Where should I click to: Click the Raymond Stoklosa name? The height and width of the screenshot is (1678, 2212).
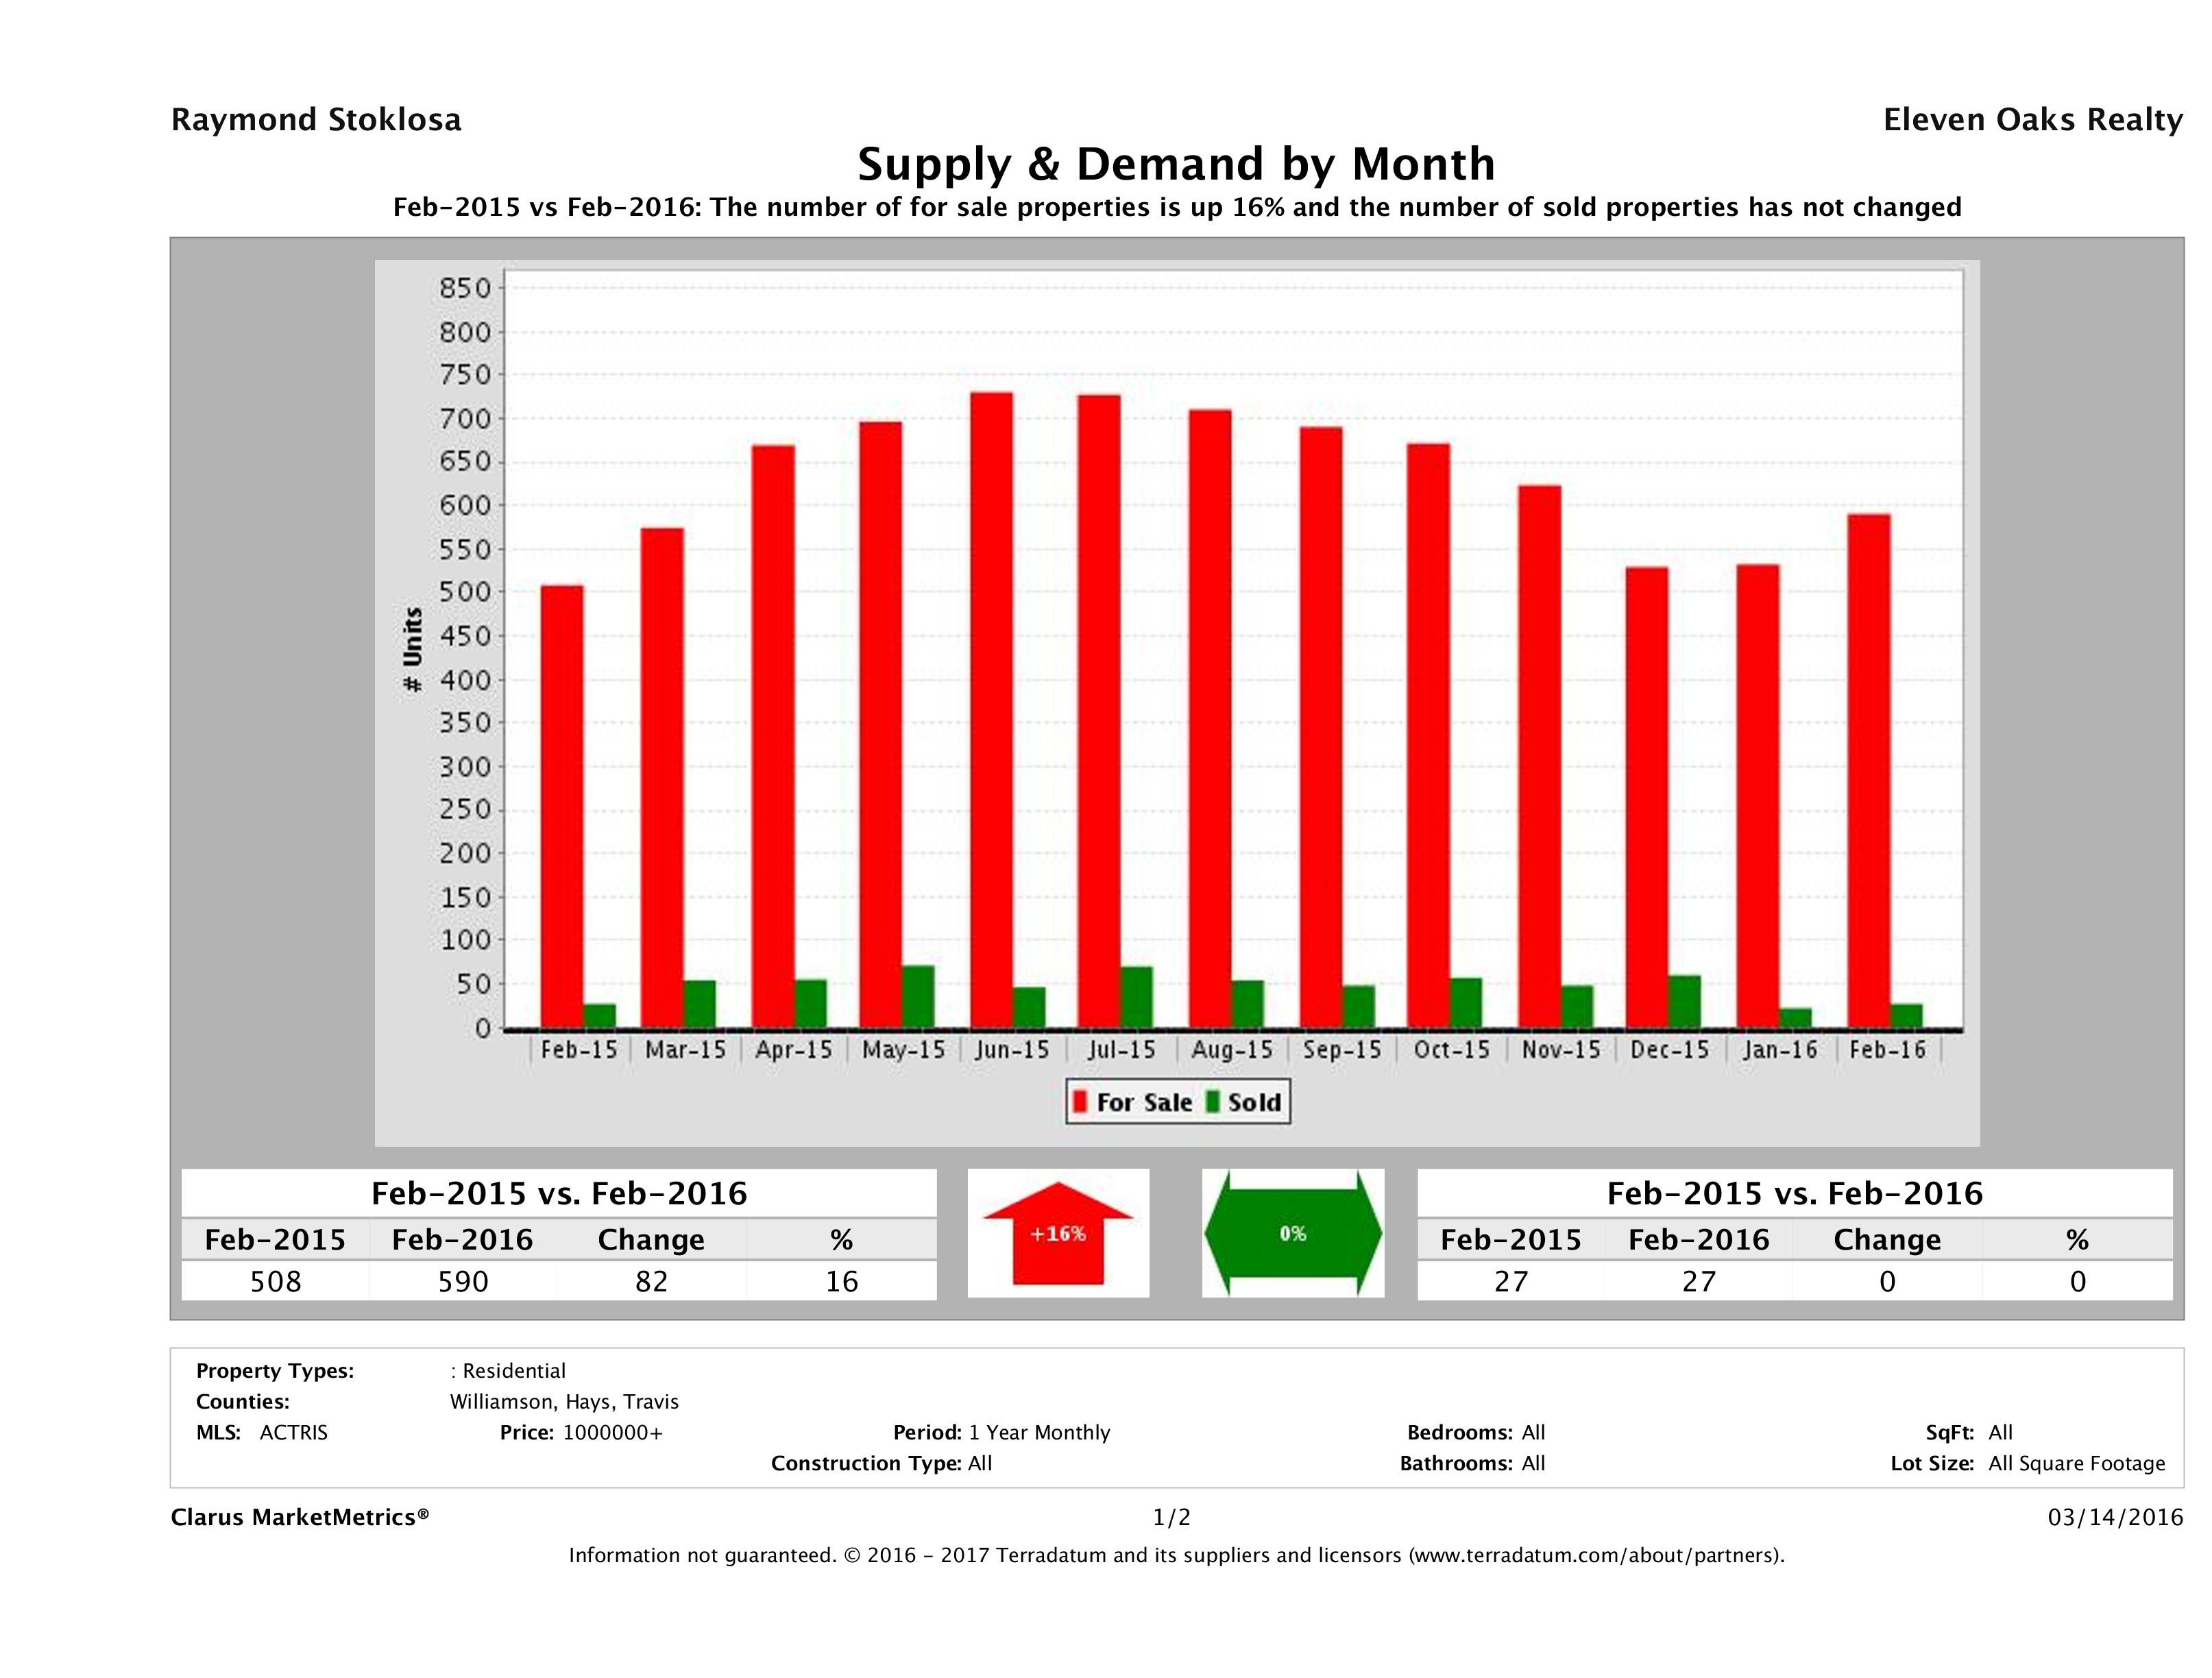click(316, 120)
